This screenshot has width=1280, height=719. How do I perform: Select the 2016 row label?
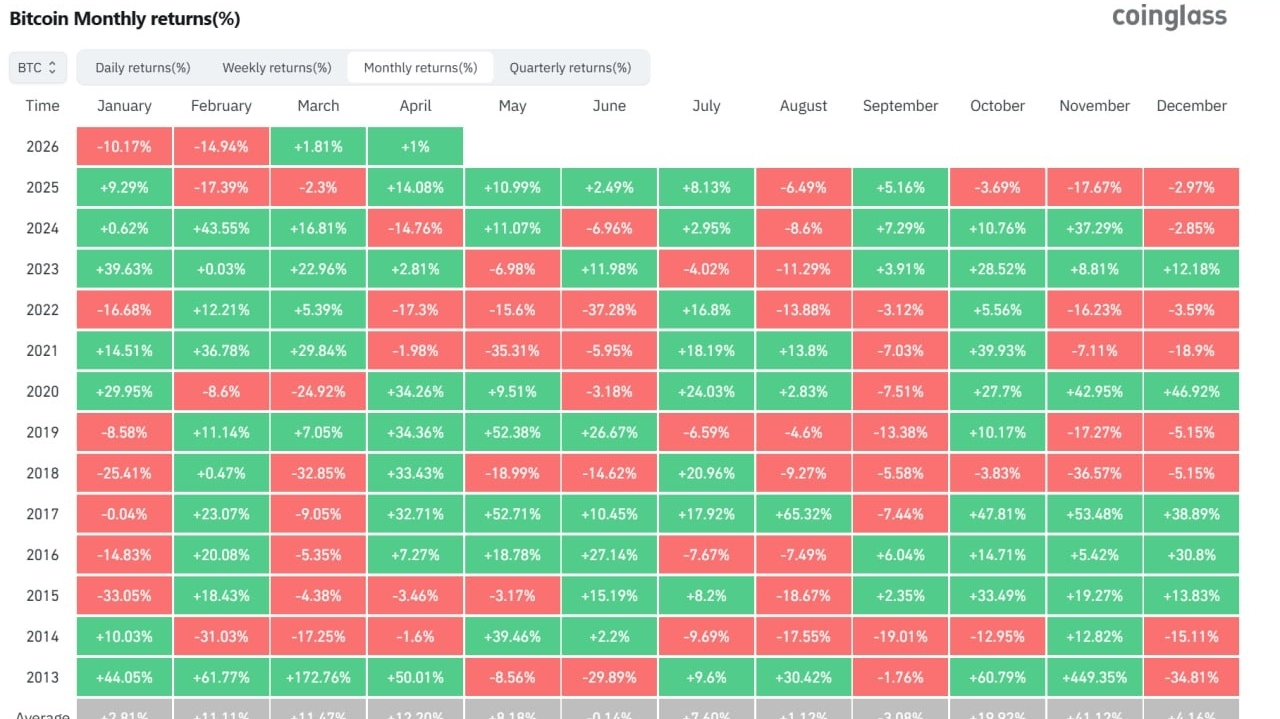click(42, 555)
